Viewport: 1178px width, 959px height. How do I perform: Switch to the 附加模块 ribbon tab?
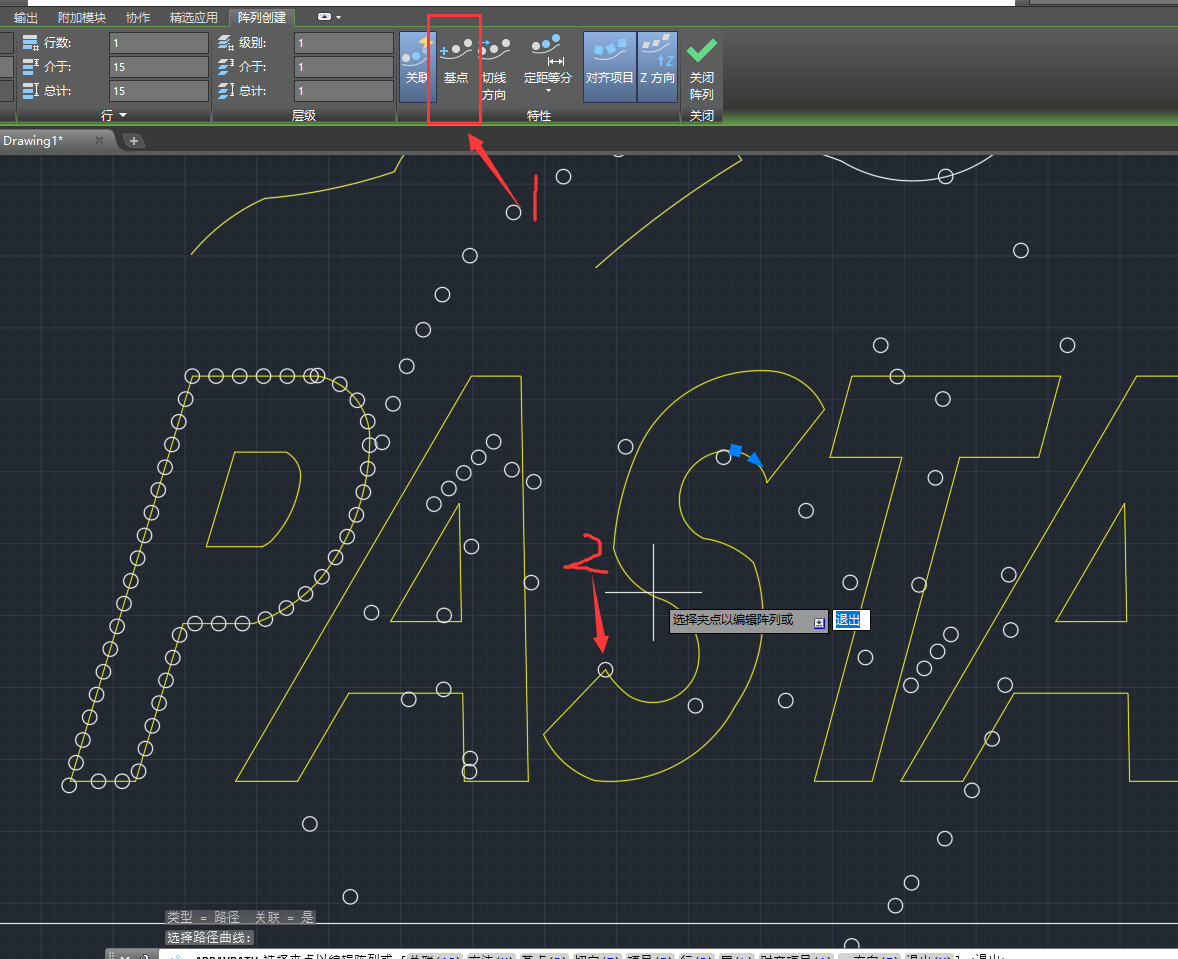click(82, 17)
